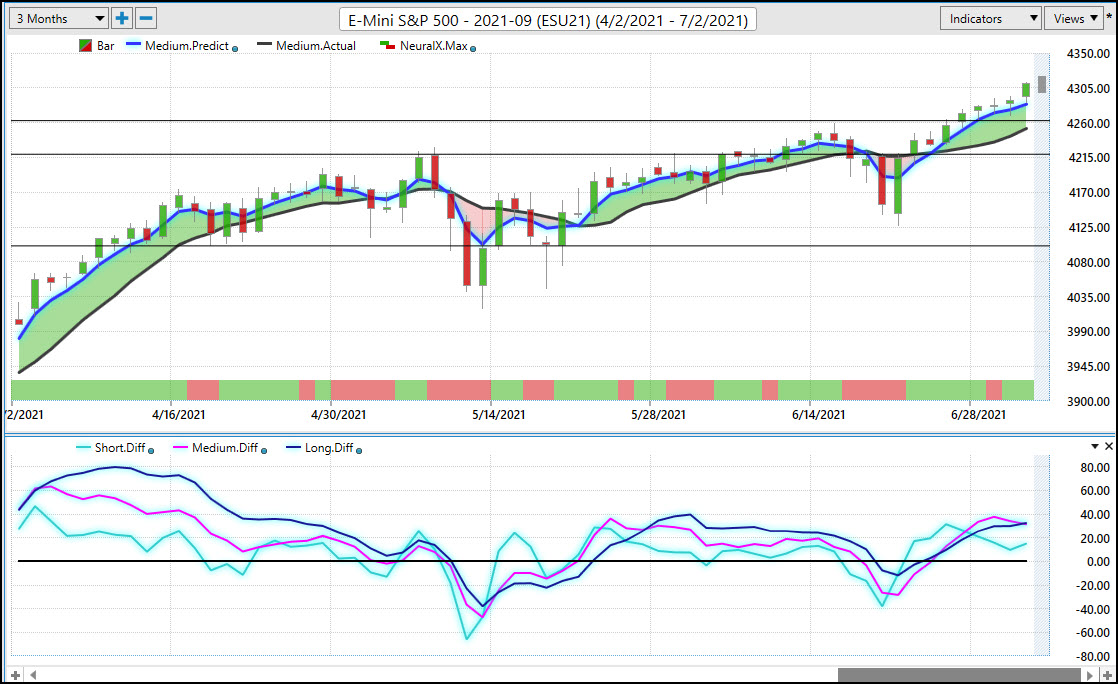Screen dimensions: 1118x684
Task: Open the Views dropdown
Action: 1075,19
